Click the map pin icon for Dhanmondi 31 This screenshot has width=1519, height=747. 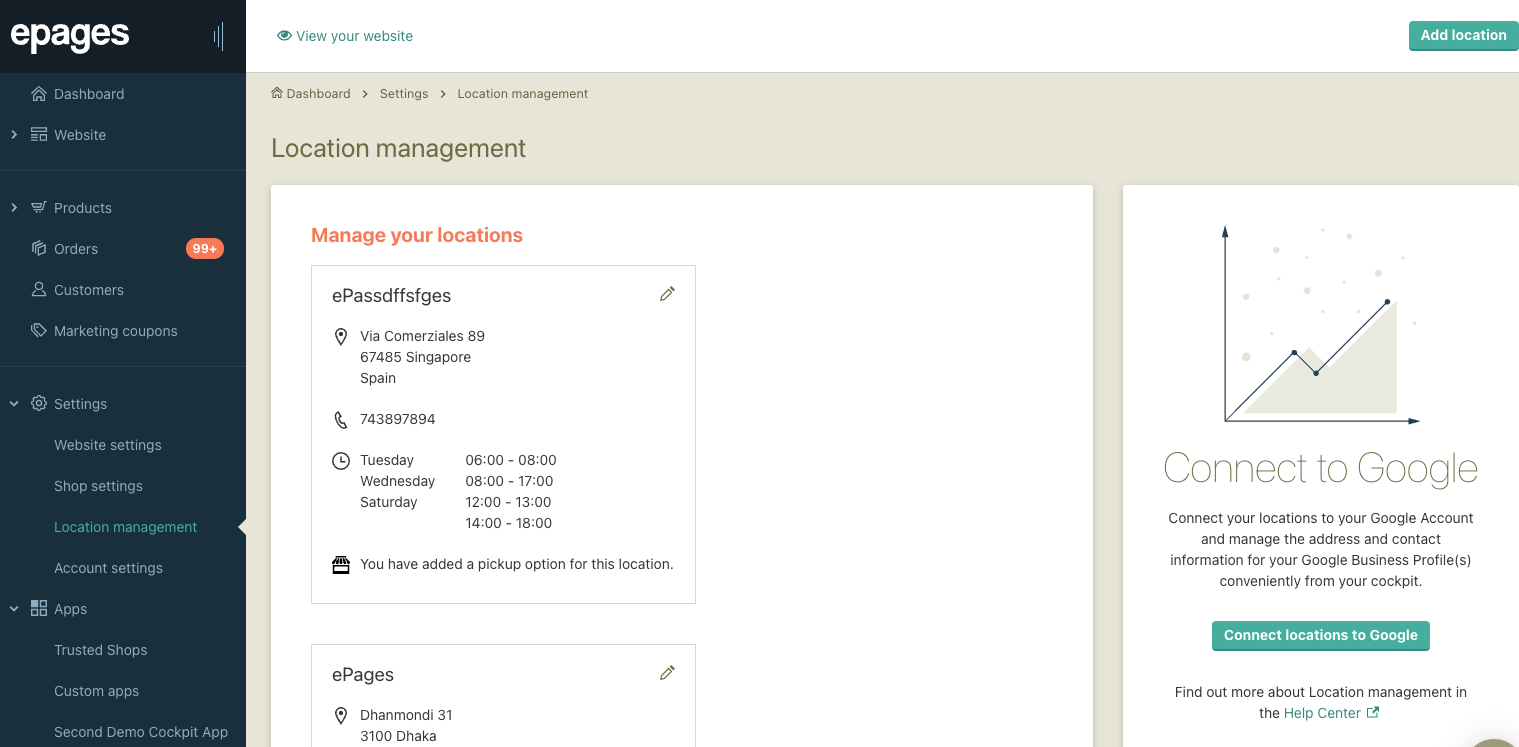pos(341,716)
